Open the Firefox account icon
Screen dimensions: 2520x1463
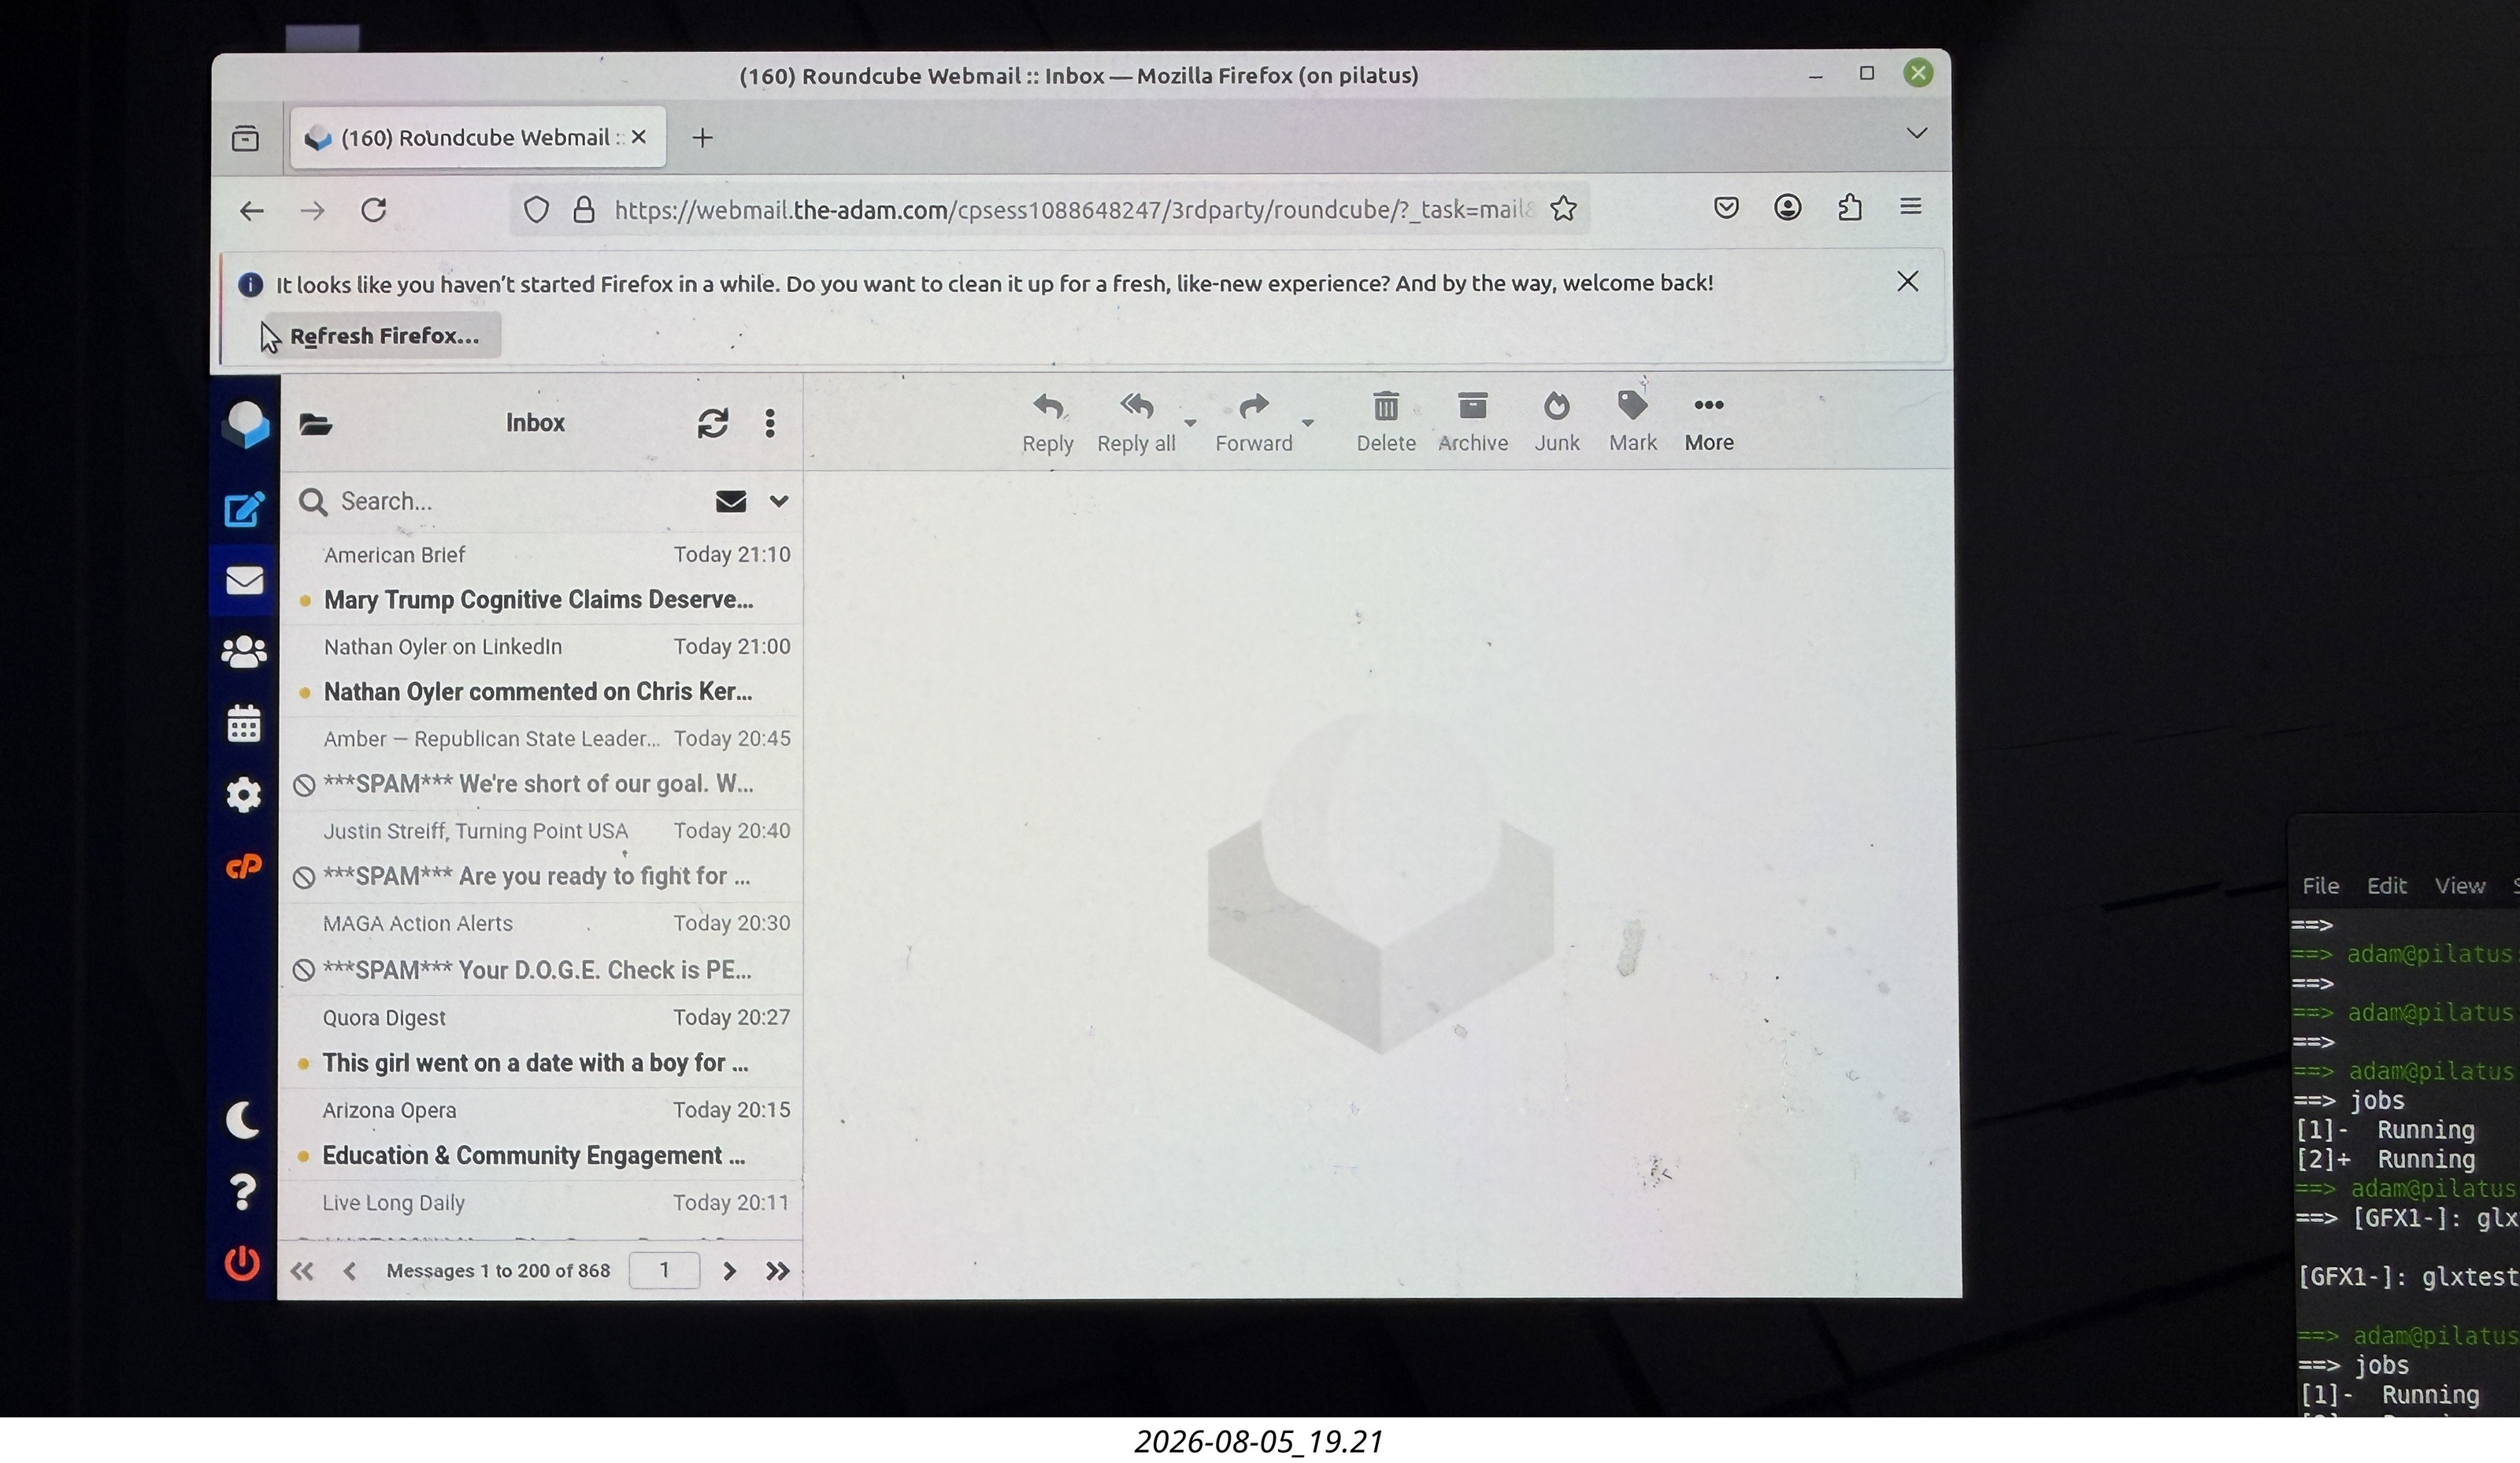(1787, 207)
